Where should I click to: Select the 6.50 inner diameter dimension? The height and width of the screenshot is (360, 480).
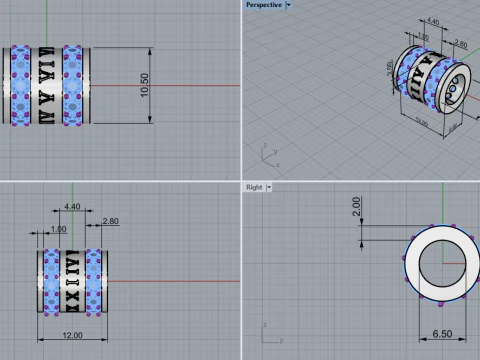[442, 334]
